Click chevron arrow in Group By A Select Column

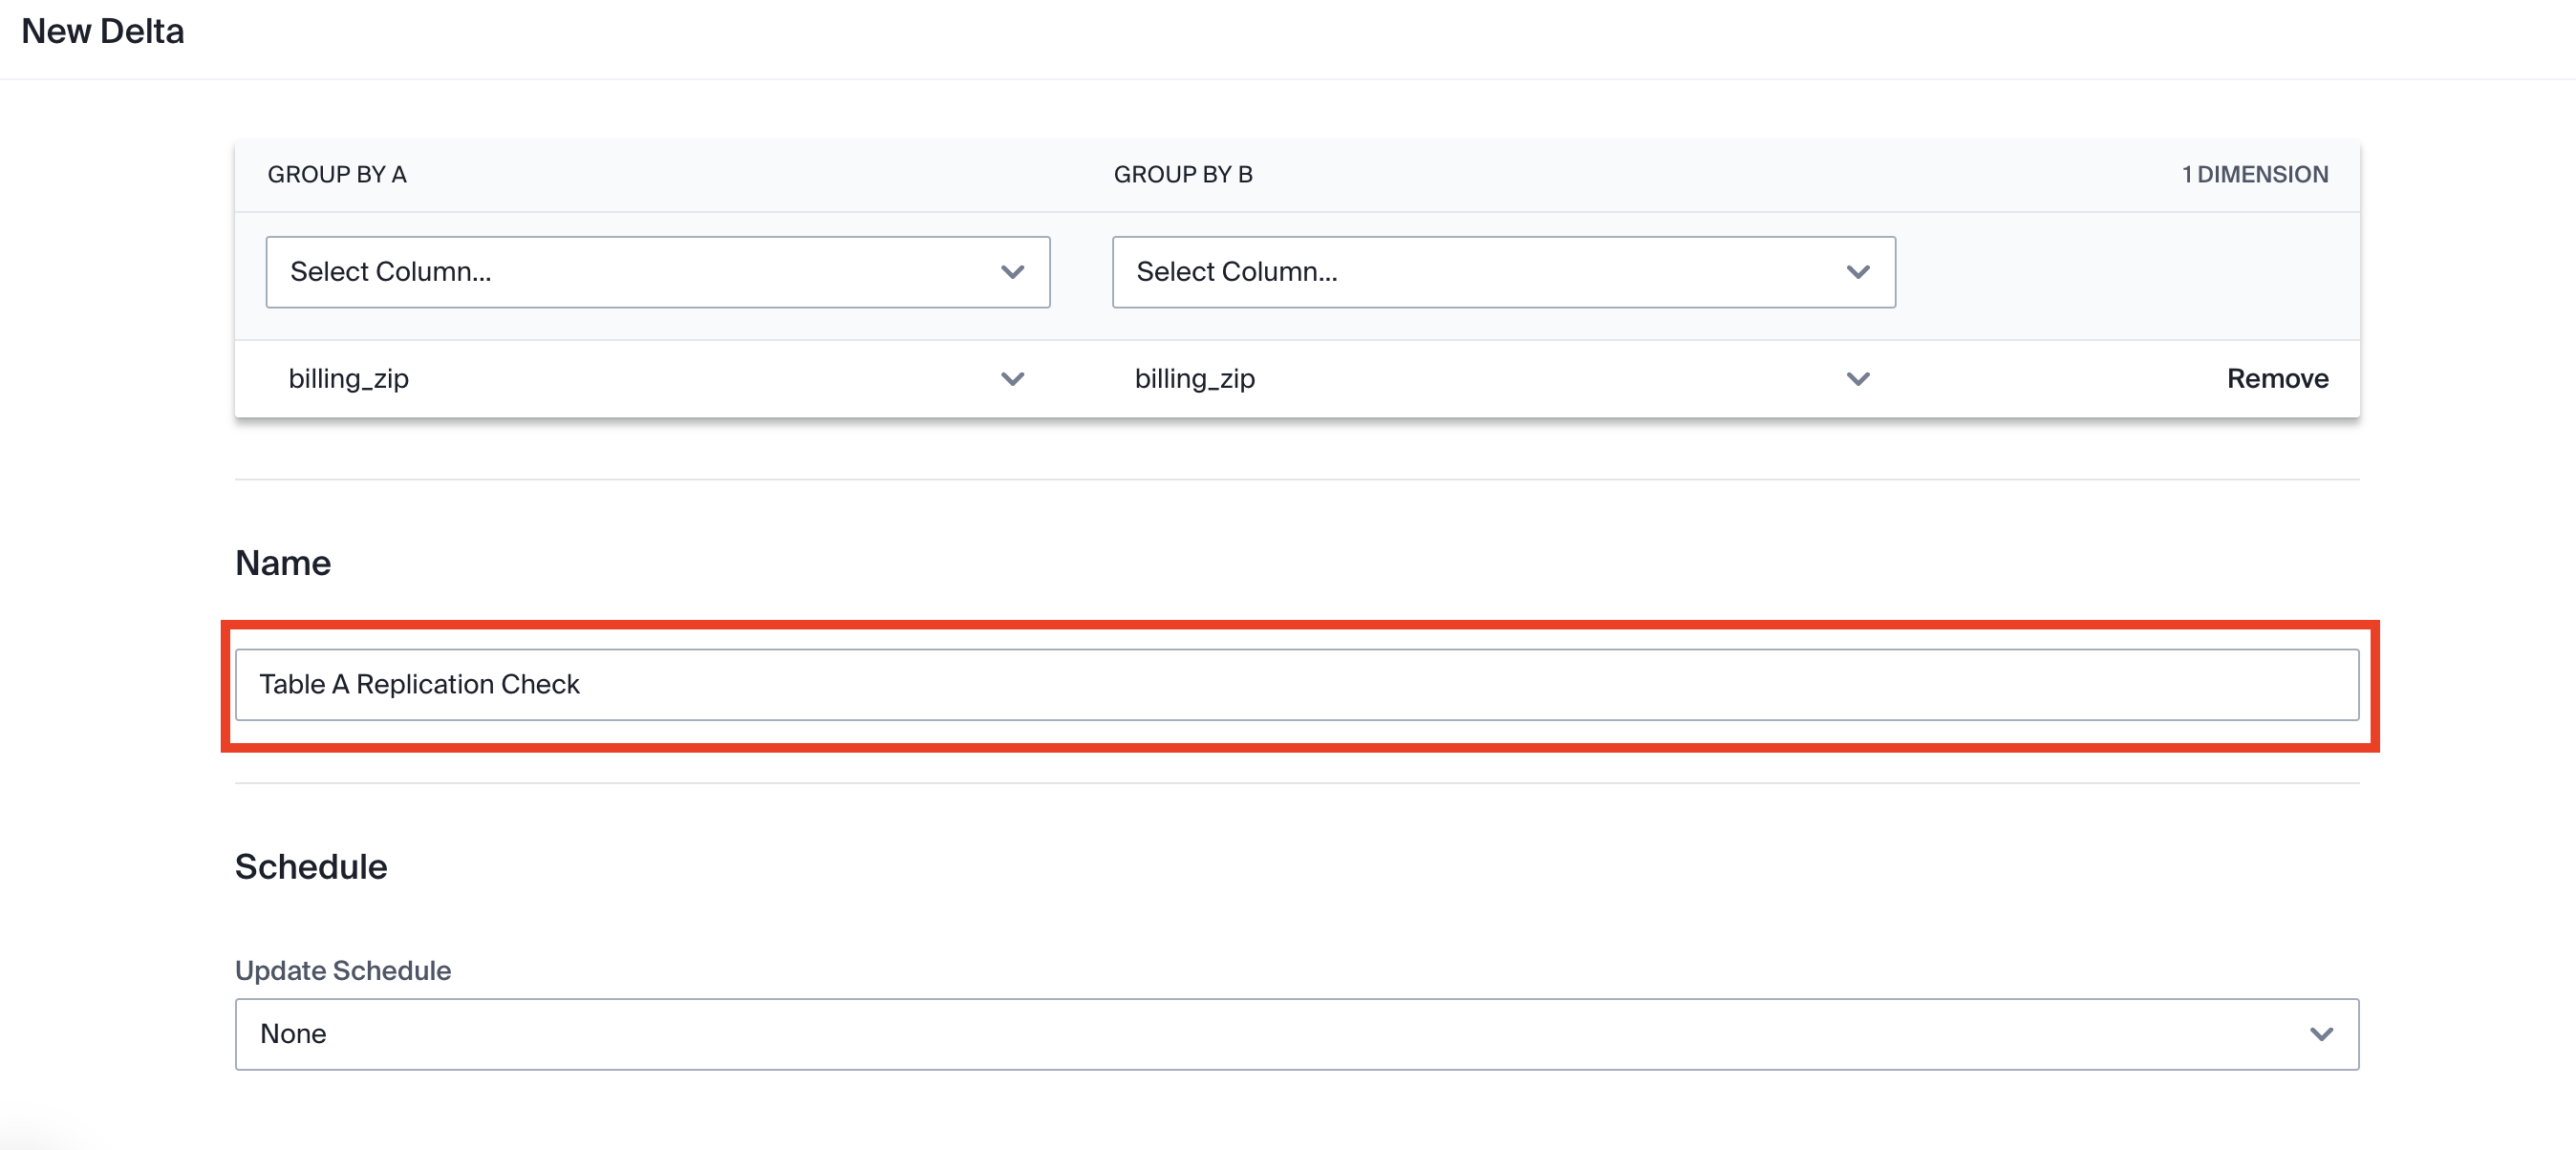click(x=1012, y=272)
